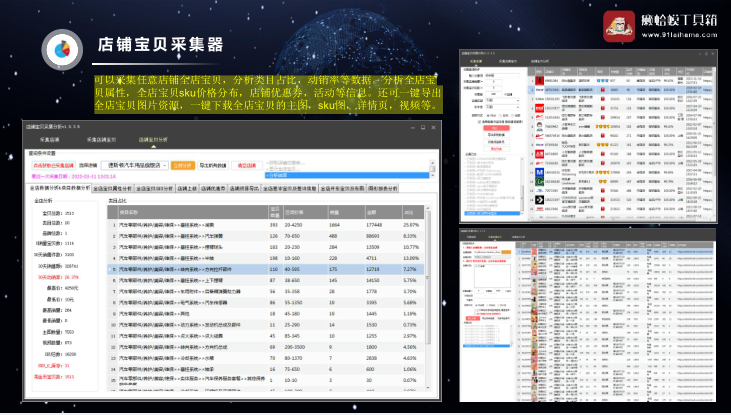Click the green shop logo in shop-collection window
The width and height of the screenshot is (731, 415).
click(x=539, y=182)
